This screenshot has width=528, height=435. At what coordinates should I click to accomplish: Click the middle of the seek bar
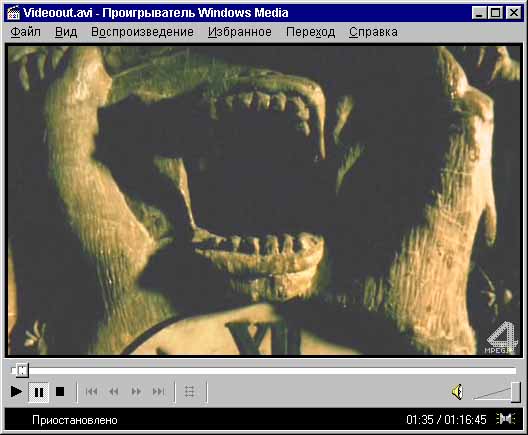[264, 371]
